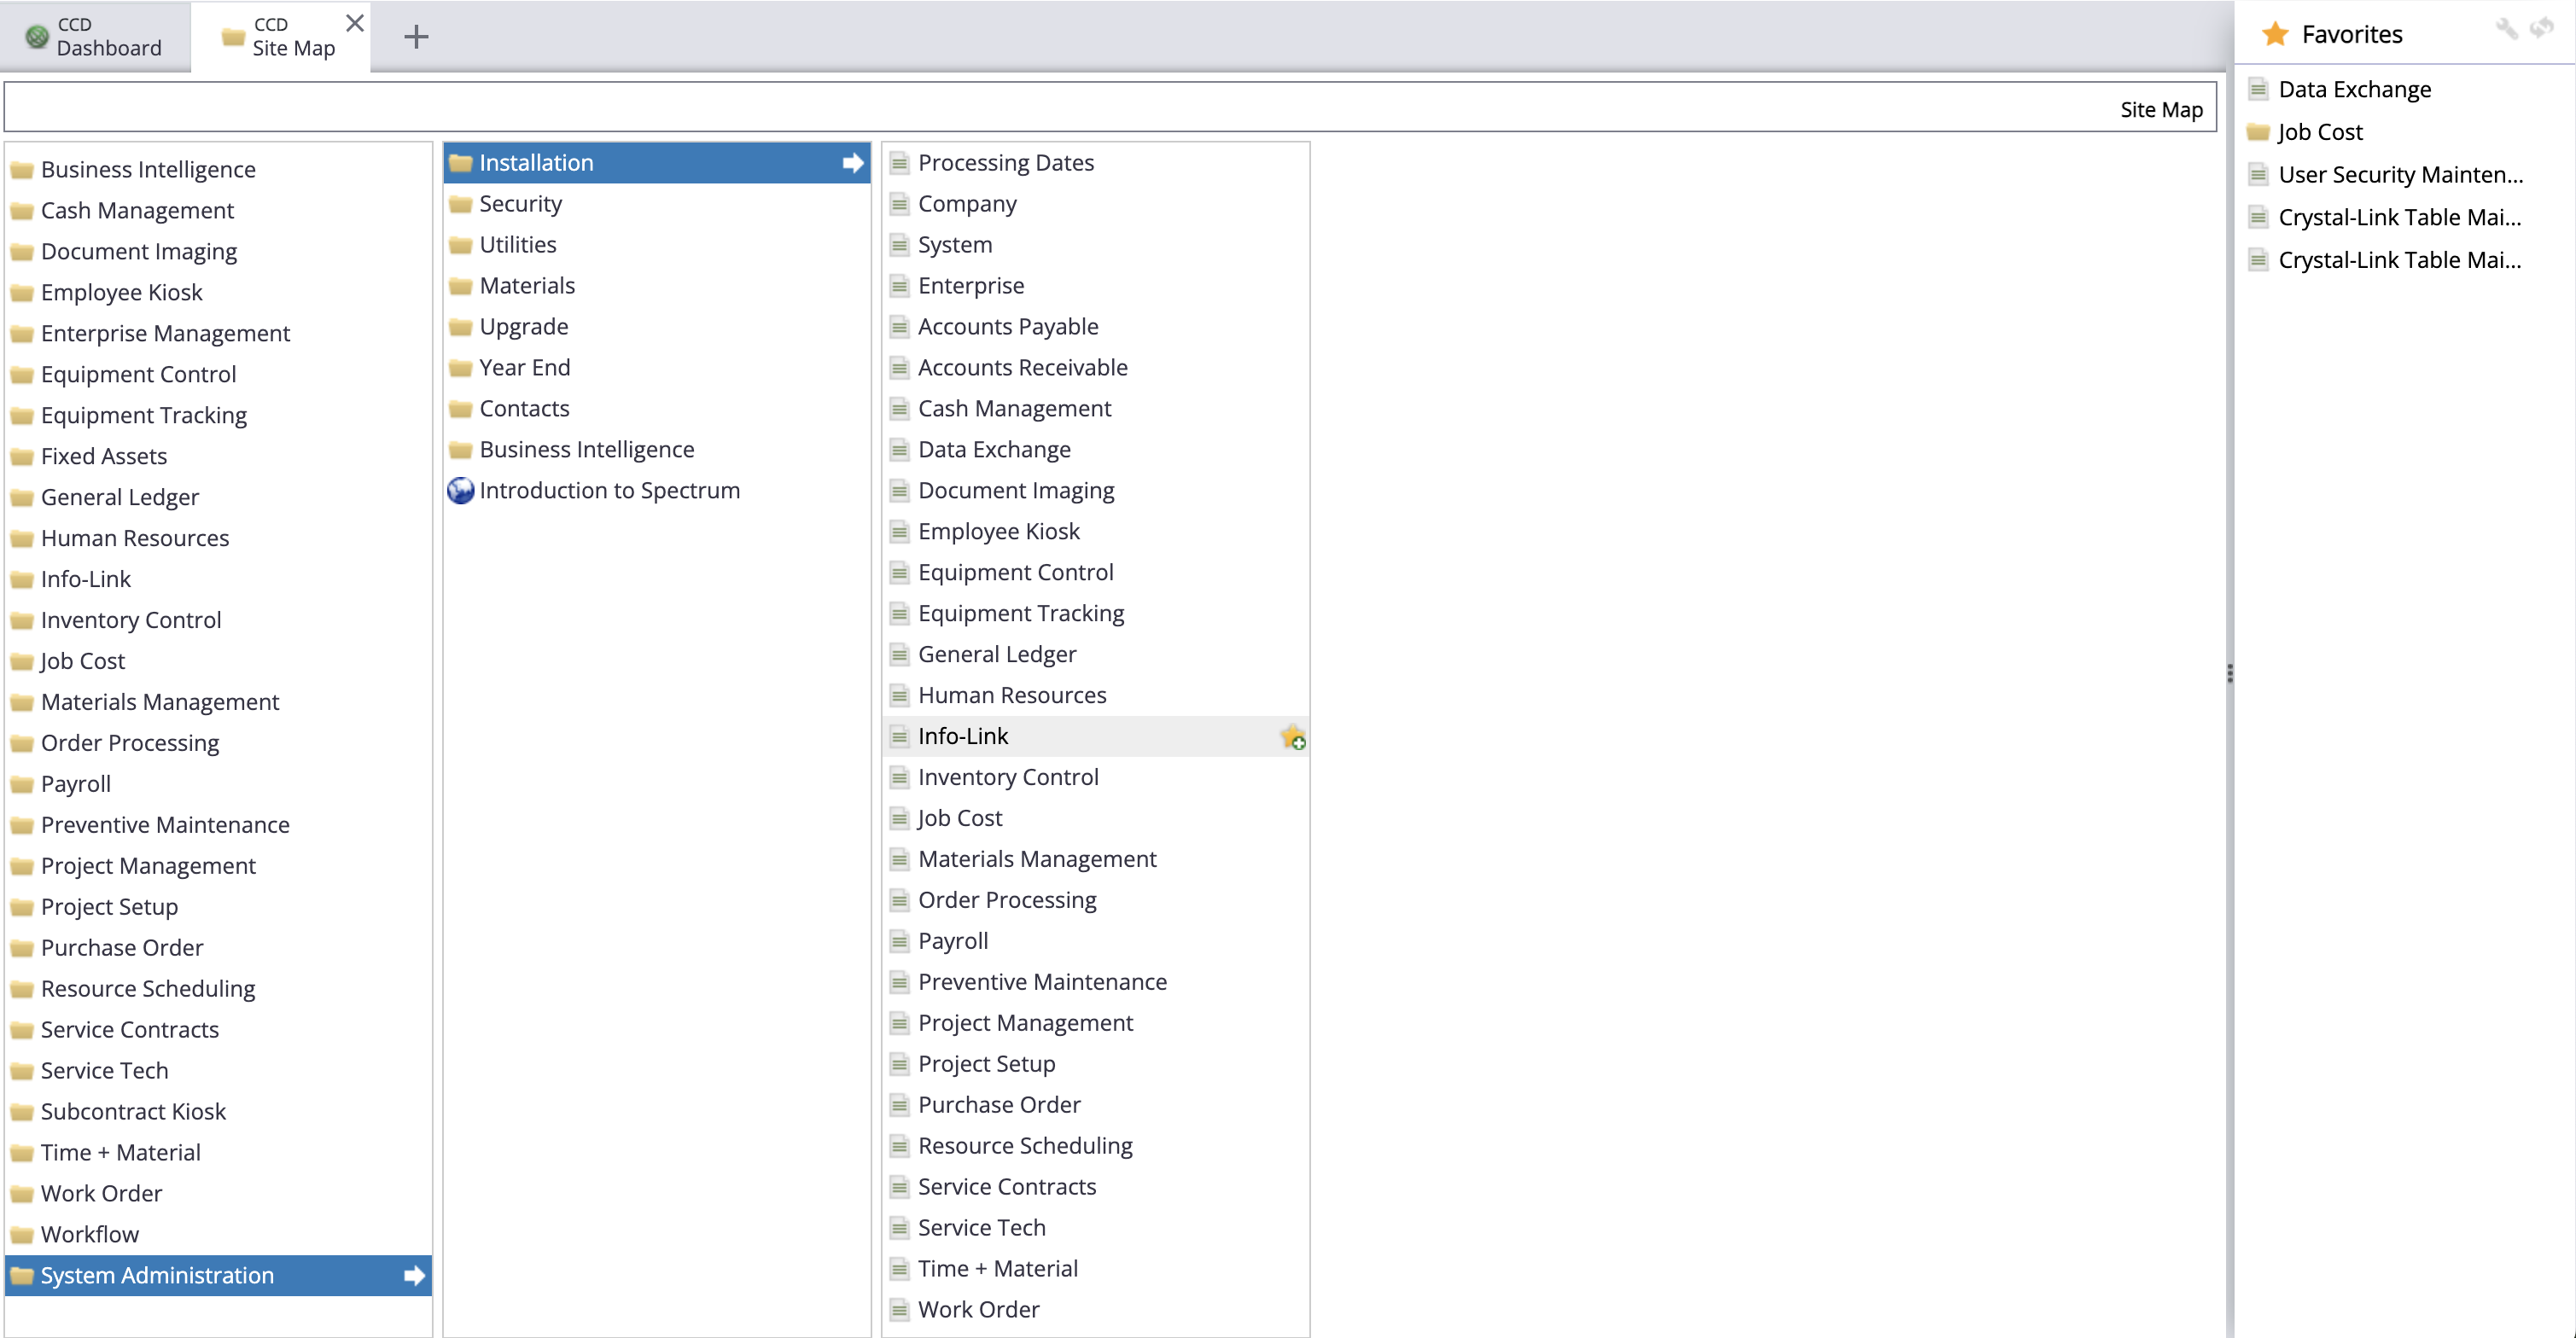Open User Security Maintenance favorite

point(2400,175)
